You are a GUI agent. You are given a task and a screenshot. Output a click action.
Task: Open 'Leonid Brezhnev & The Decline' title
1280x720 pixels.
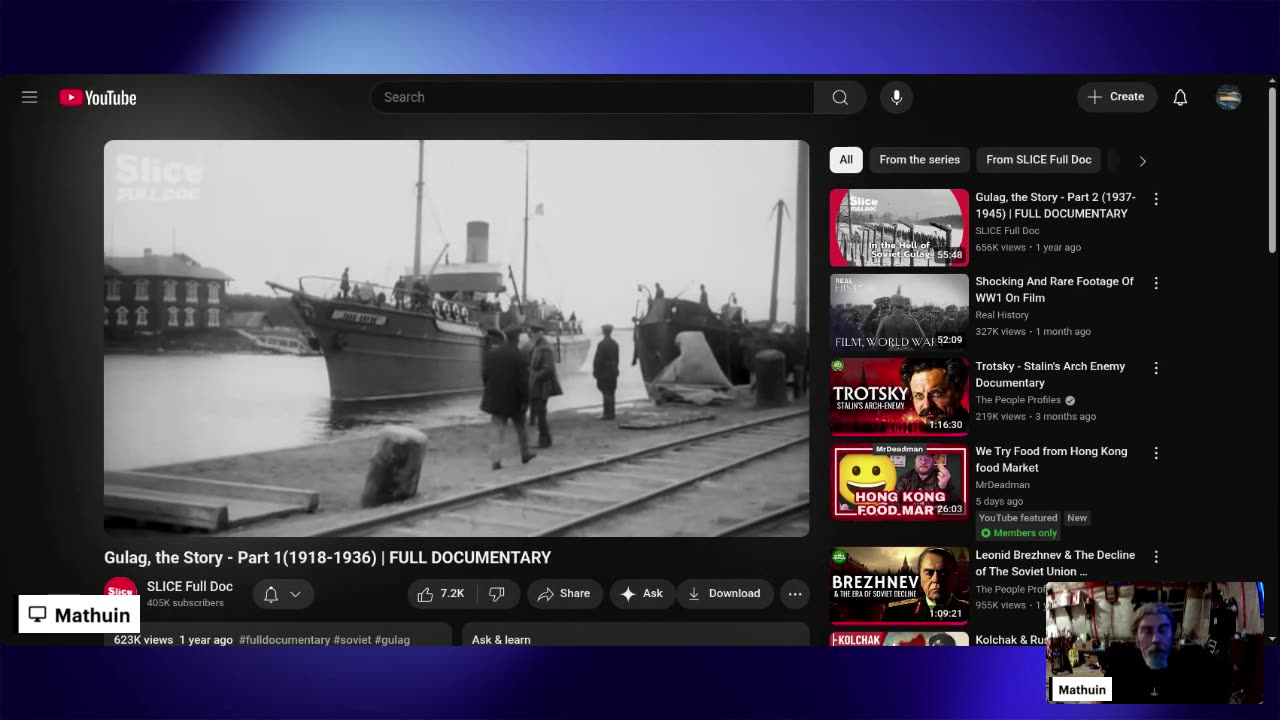click(x=1055, y=563)
